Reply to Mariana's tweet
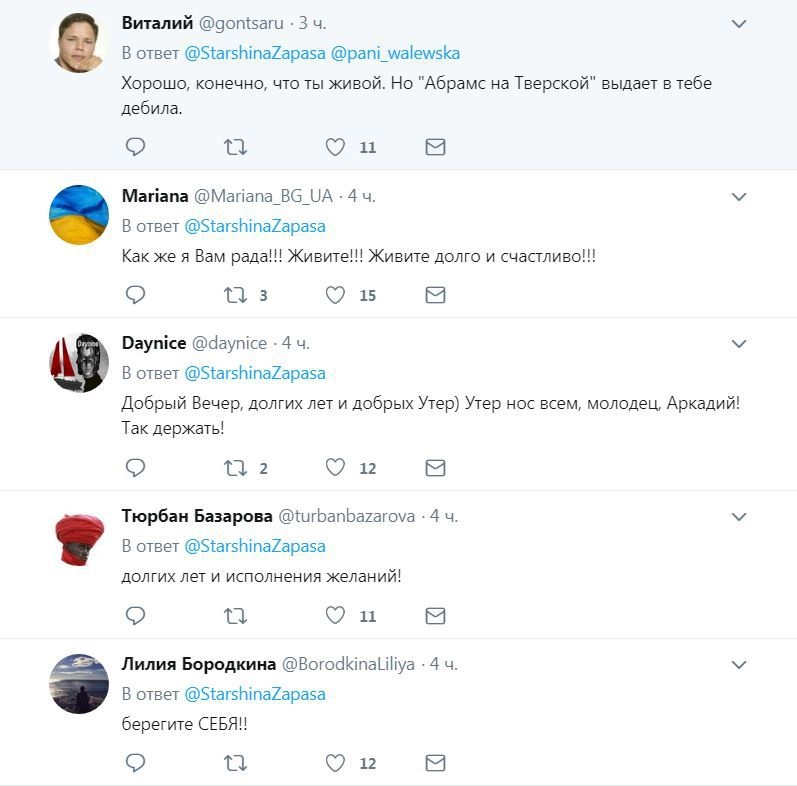797x786 pixels. click(135, 295)
